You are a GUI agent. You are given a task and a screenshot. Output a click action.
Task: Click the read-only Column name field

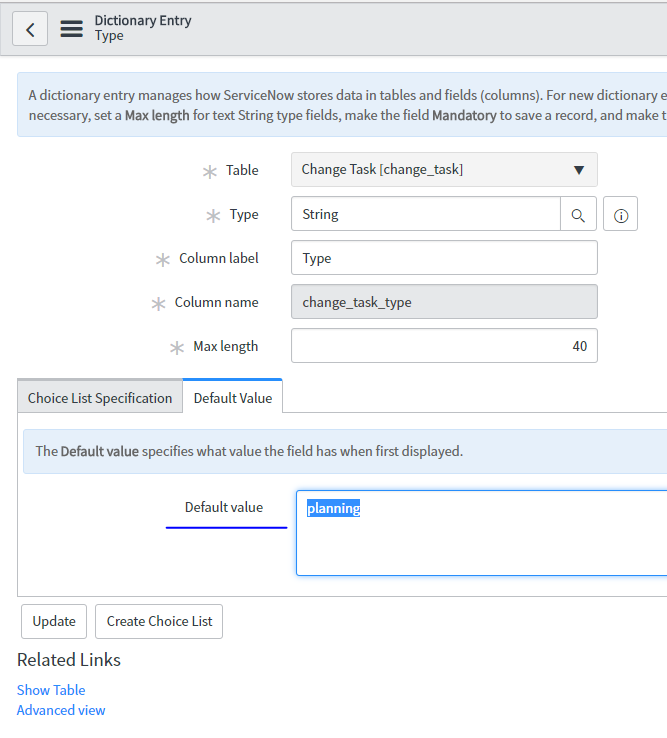(x=444, y=302)
